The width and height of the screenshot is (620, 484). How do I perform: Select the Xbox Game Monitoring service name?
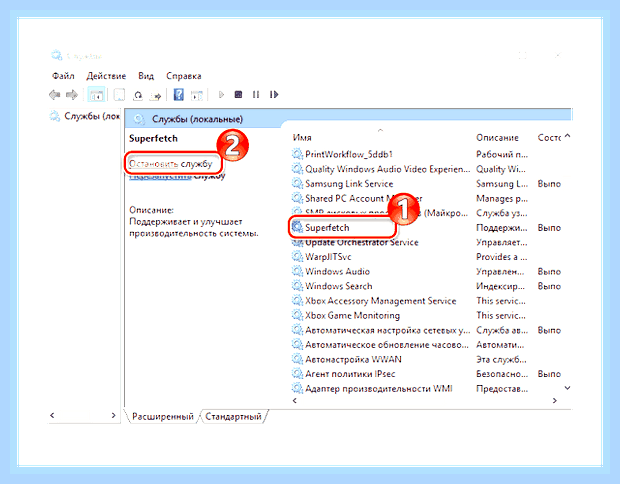(352, 315)
